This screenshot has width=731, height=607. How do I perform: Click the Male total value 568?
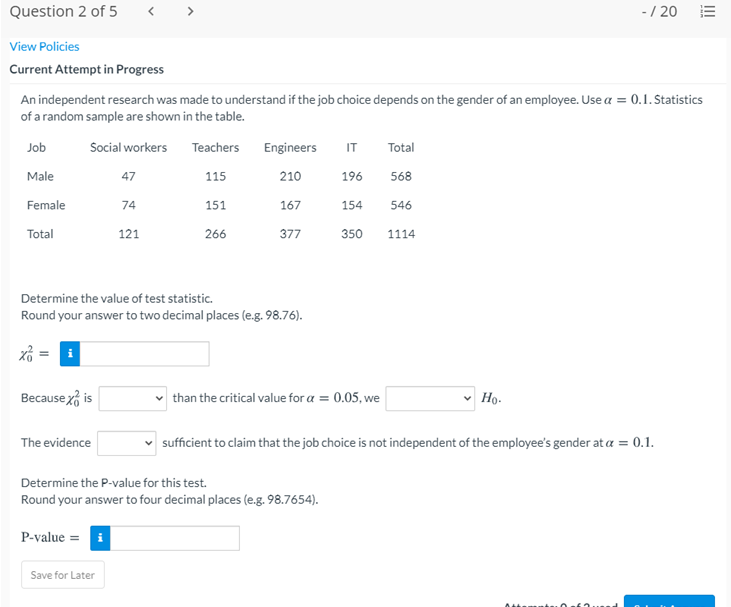401,176
